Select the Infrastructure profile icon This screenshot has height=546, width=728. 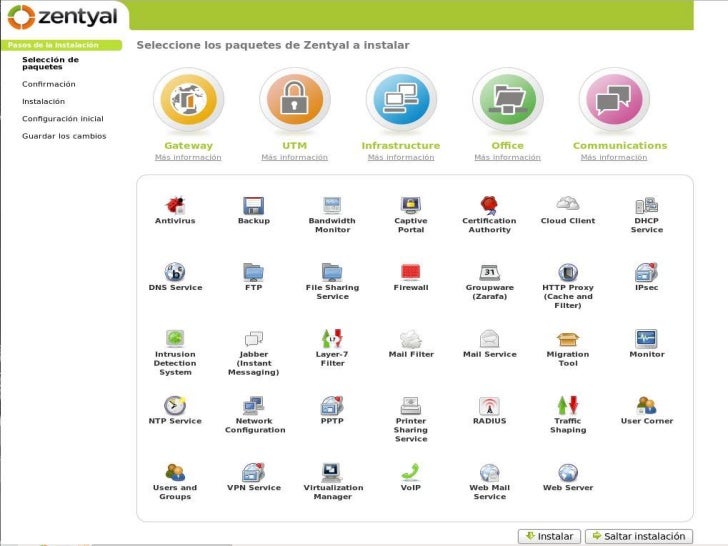coord(401,99)
